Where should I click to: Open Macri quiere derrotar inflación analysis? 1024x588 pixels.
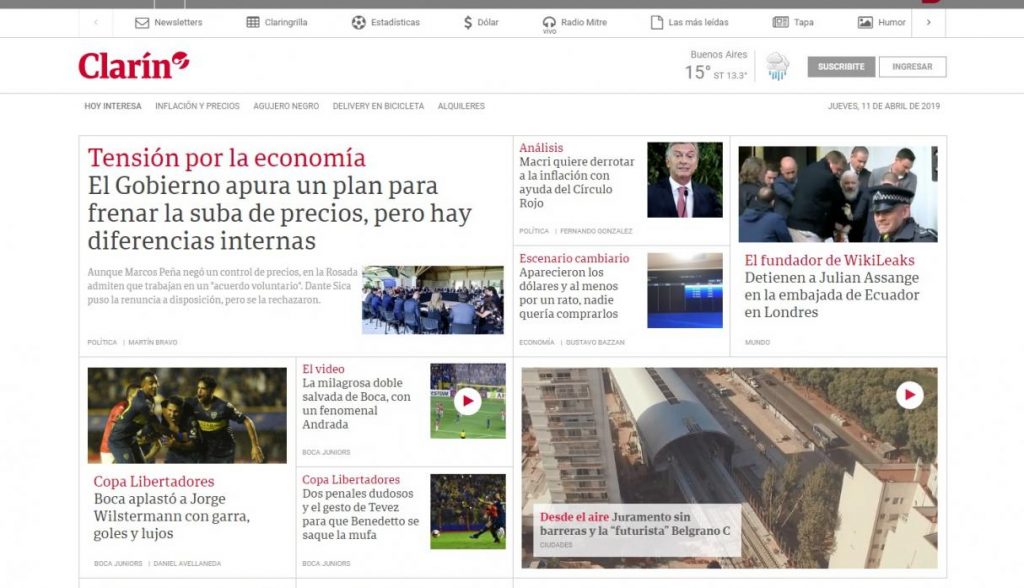[x=577, y=182]
